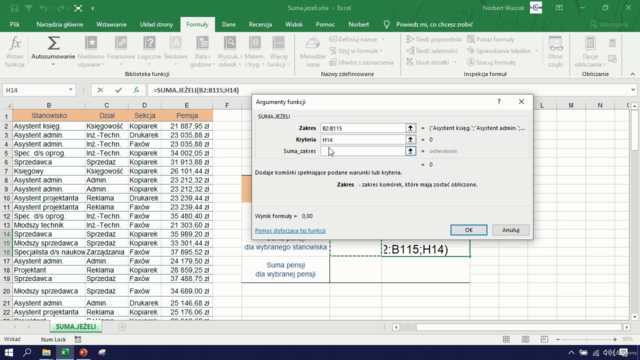Image resolution: width=640 pixels, height=360 pixels.
Task: Open Matem. i tryg. functions category
Action: click(x=254, y=51)
